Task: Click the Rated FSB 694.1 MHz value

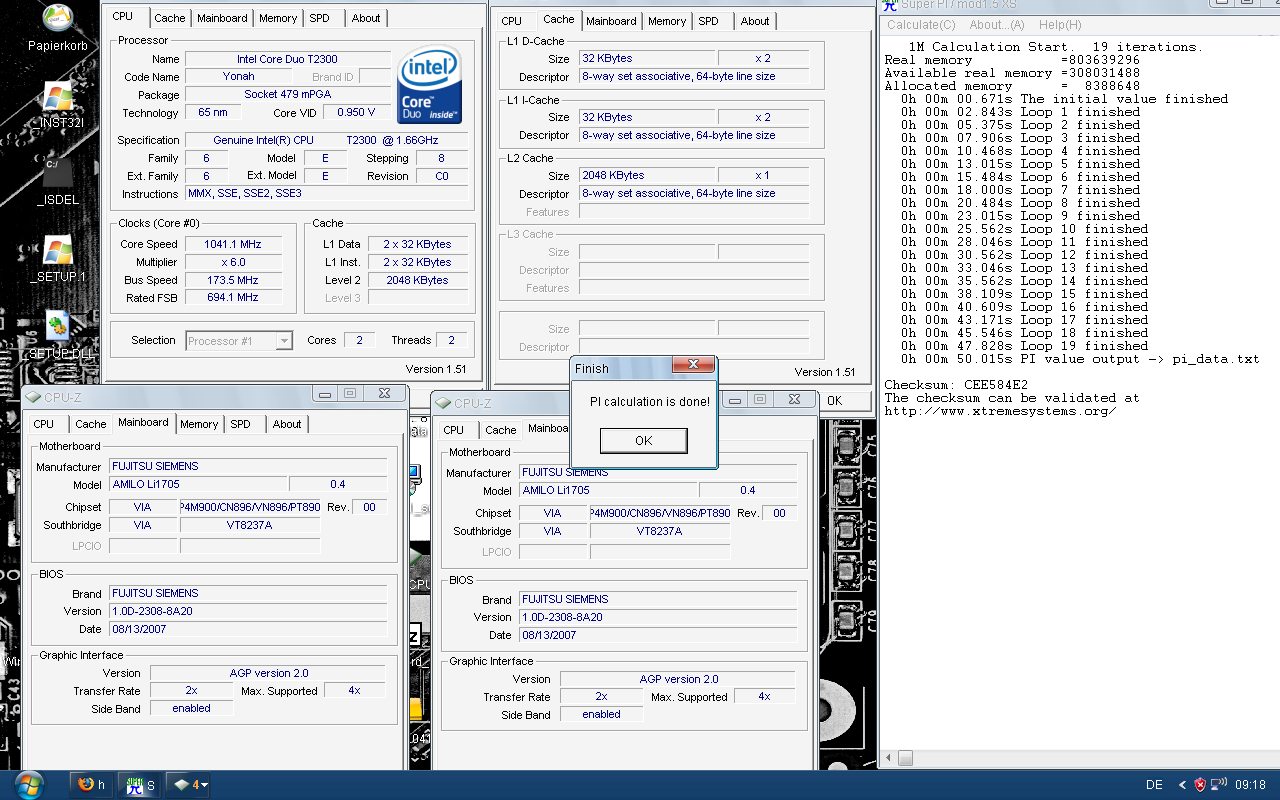Action: tap(234, 298)
